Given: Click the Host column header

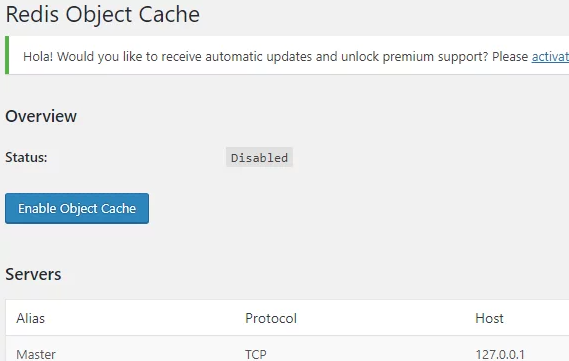Looking at the screenshot, I should pos(489,318).
